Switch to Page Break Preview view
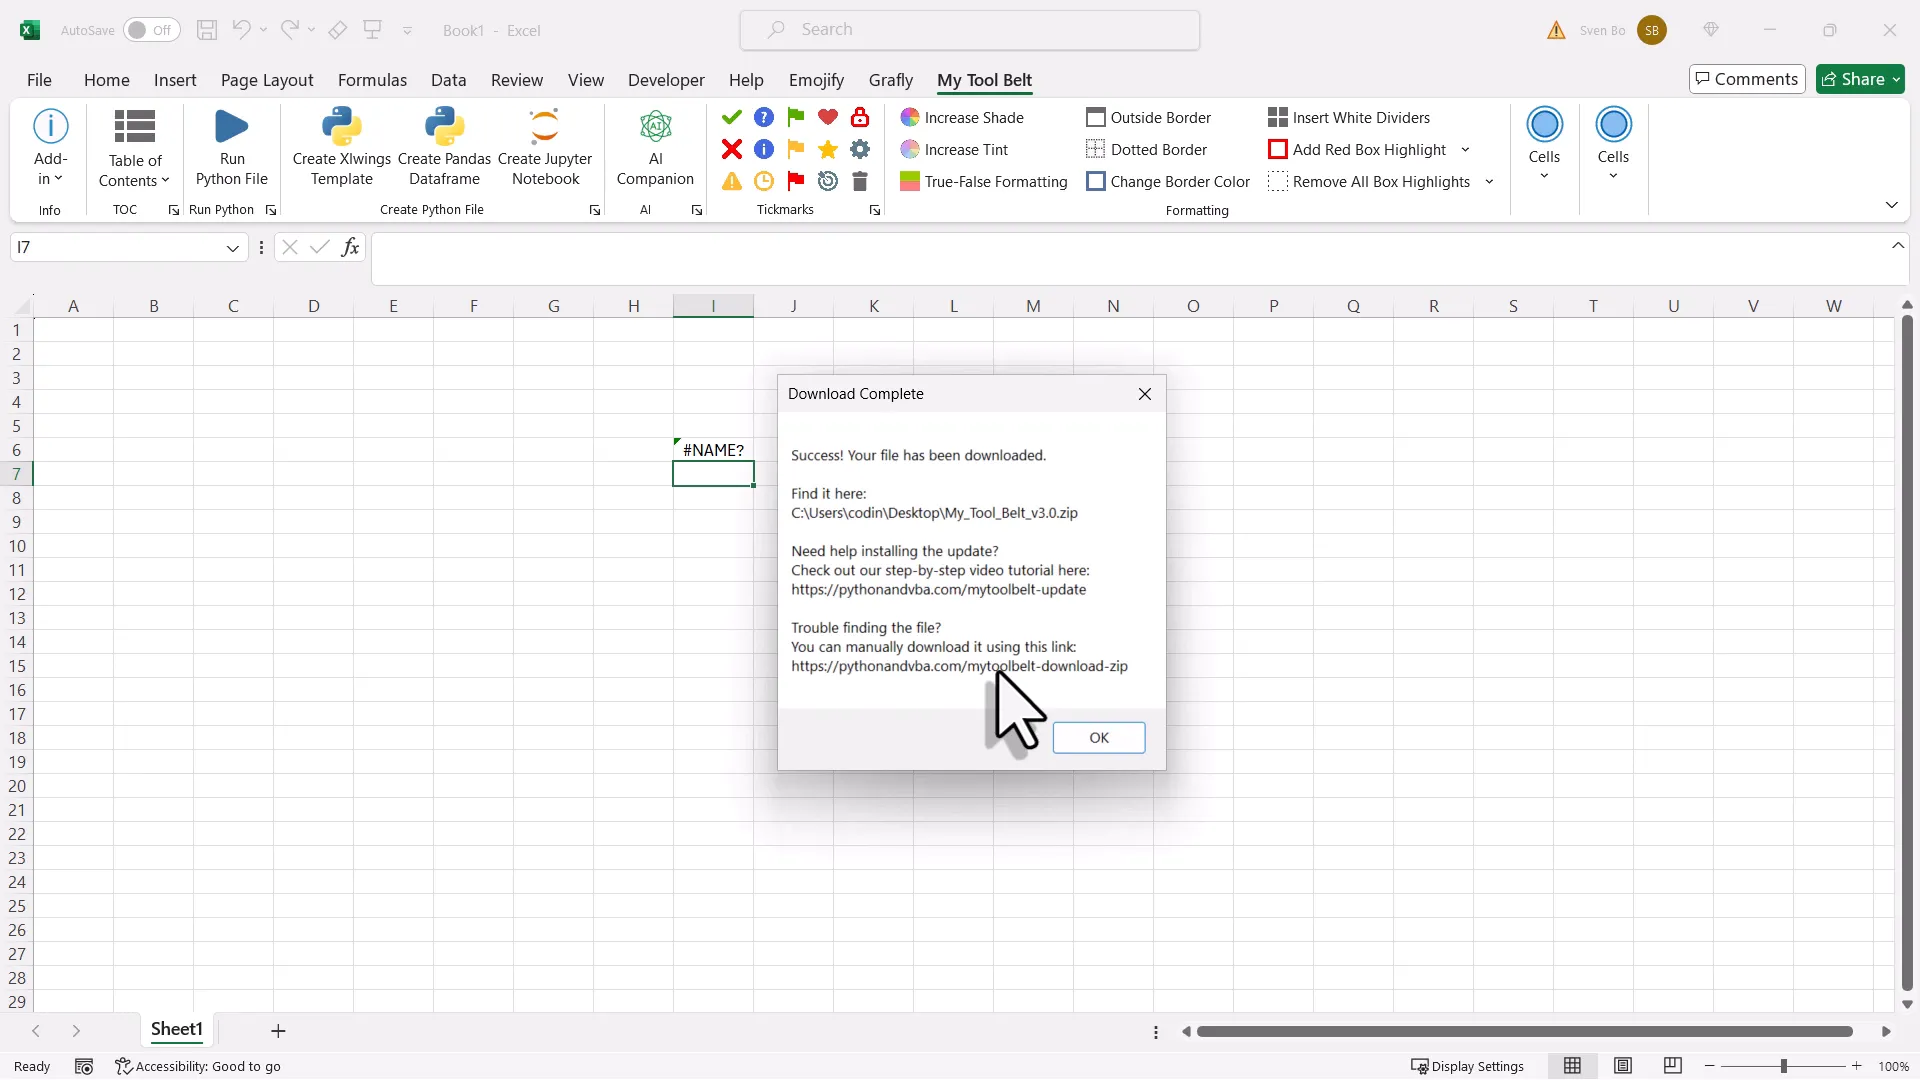The image size is (1920, 1080). 1673,1066
